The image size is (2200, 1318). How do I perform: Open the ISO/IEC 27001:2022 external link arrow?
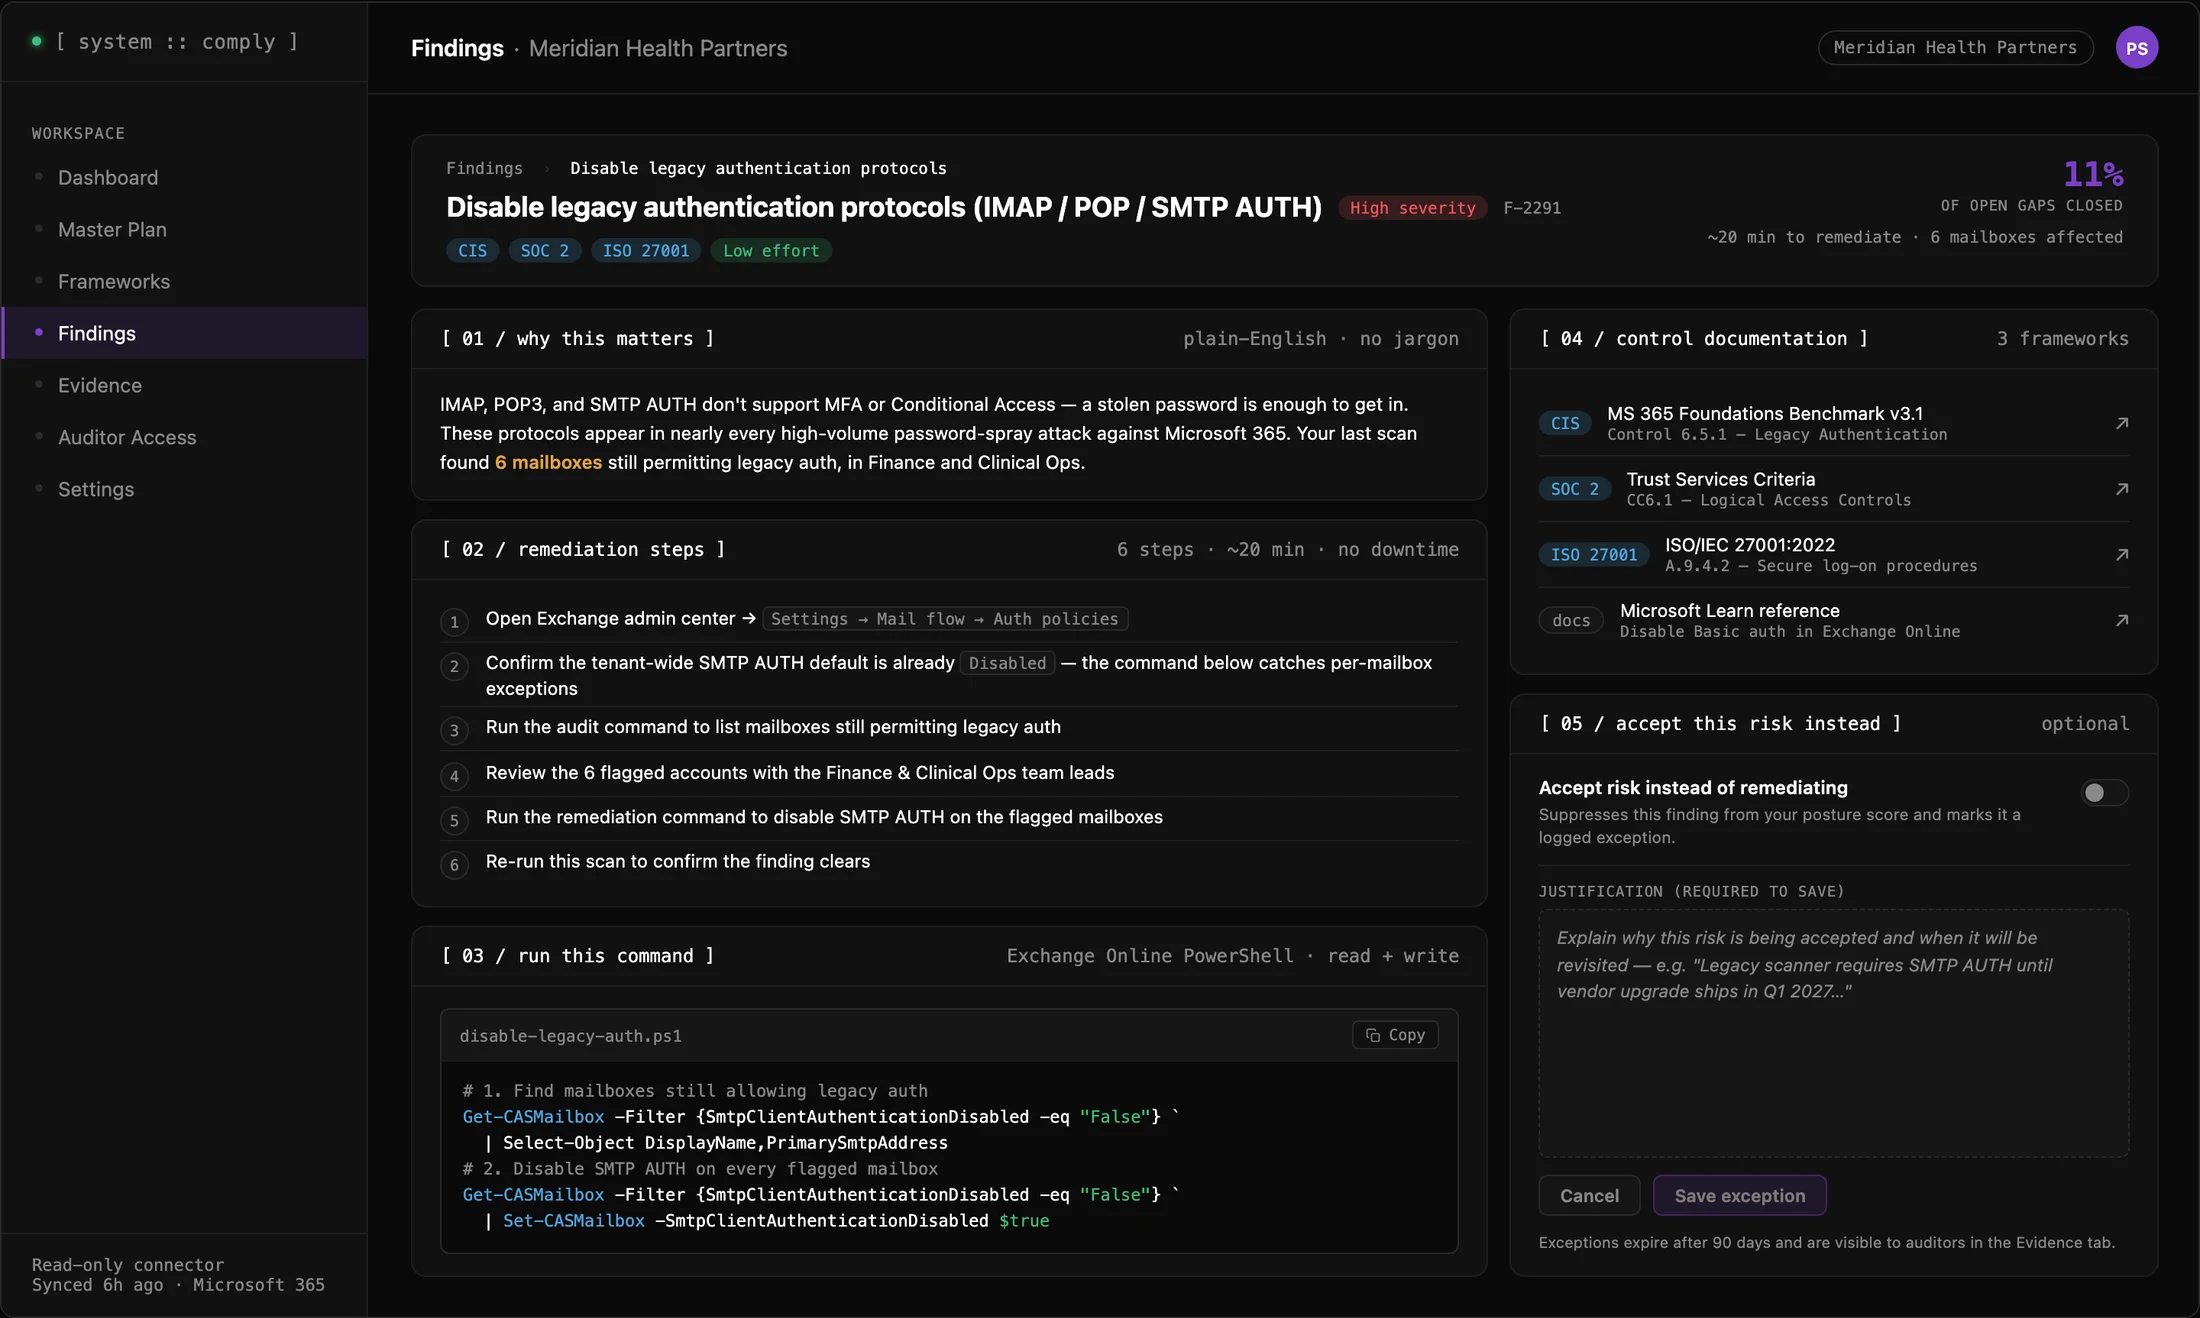pos(2121,555)
